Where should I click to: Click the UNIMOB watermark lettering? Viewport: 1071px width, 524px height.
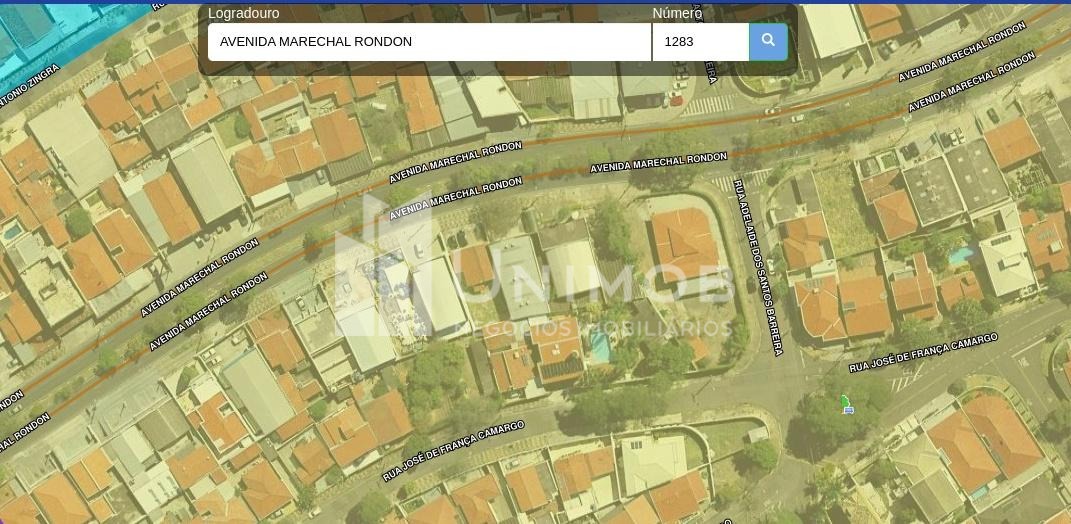[x=600, y=285]
